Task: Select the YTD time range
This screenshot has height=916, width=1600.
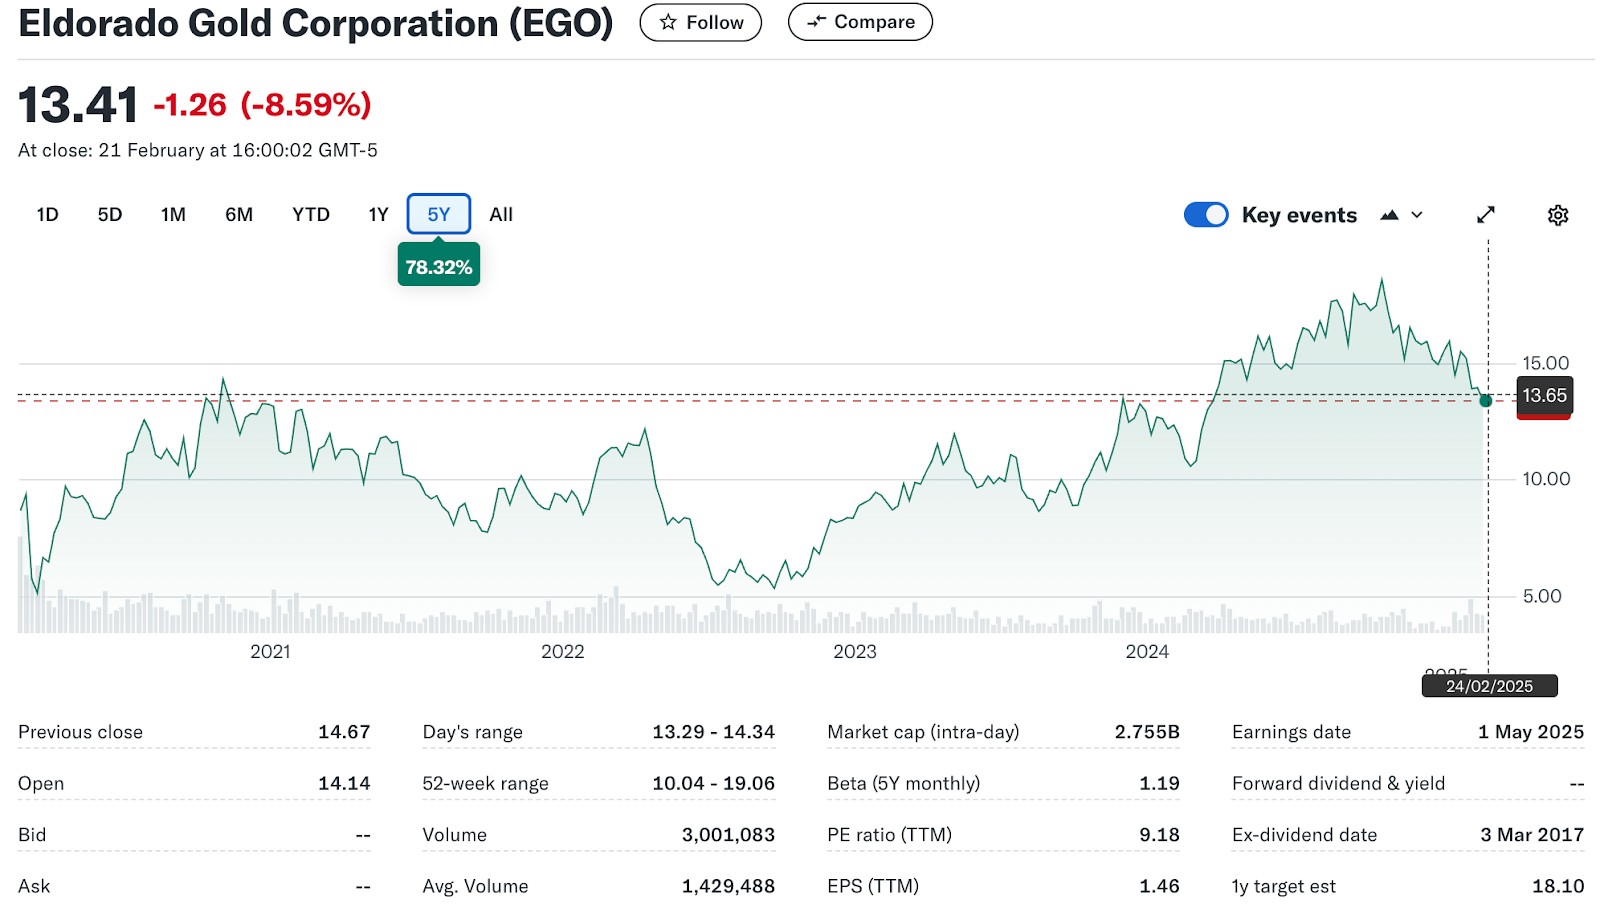Action: point(311,214)
